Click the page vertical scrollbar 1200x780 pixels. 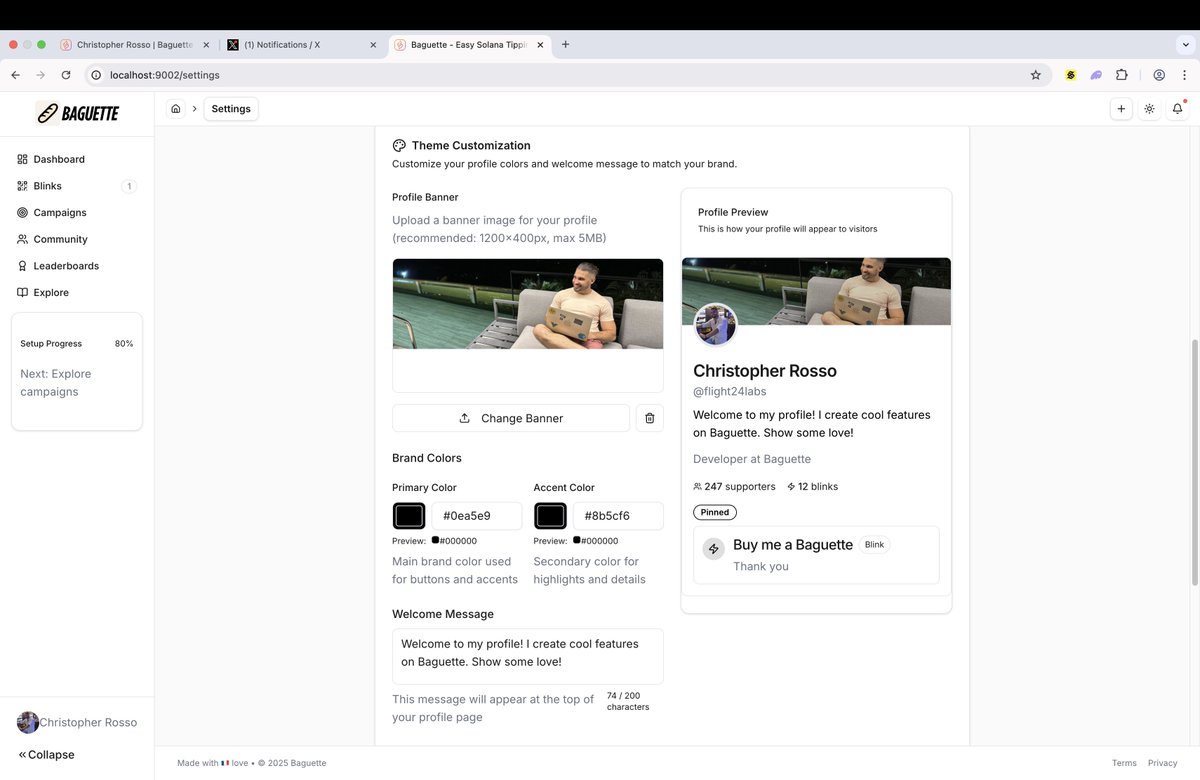[1194, 462]
